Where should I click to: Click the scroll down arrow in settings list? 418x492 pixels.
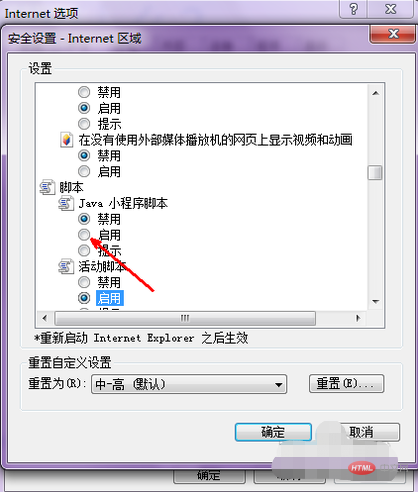(x=376, y=302)
